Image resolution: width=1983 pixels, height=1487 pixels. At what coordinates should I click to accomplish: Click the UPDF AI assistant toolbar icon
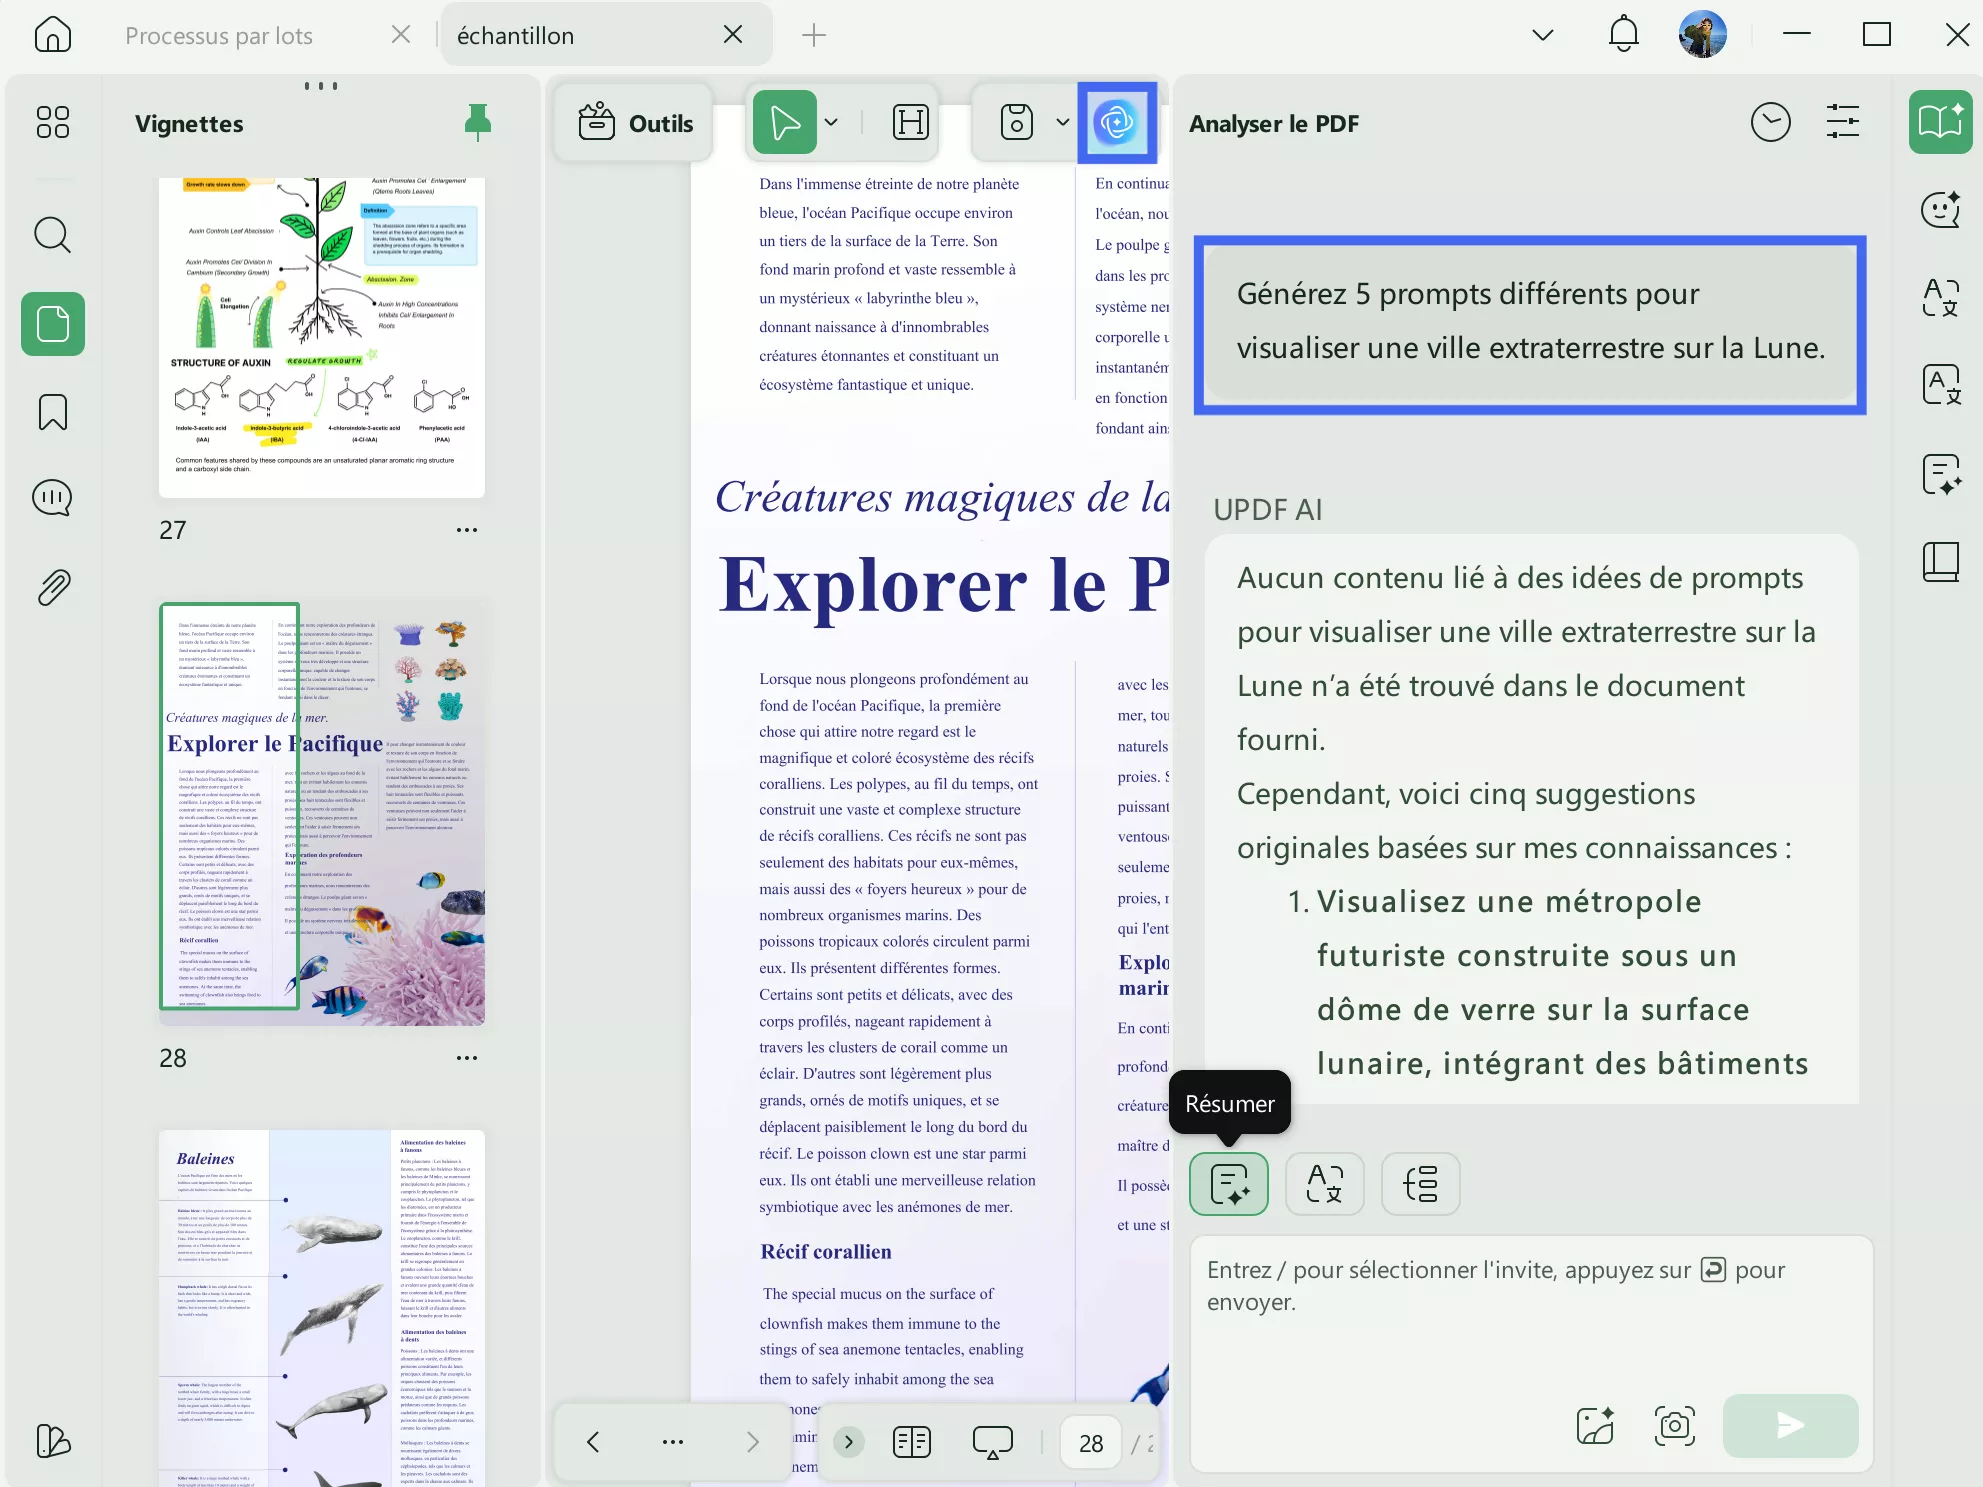[1116, 123]
